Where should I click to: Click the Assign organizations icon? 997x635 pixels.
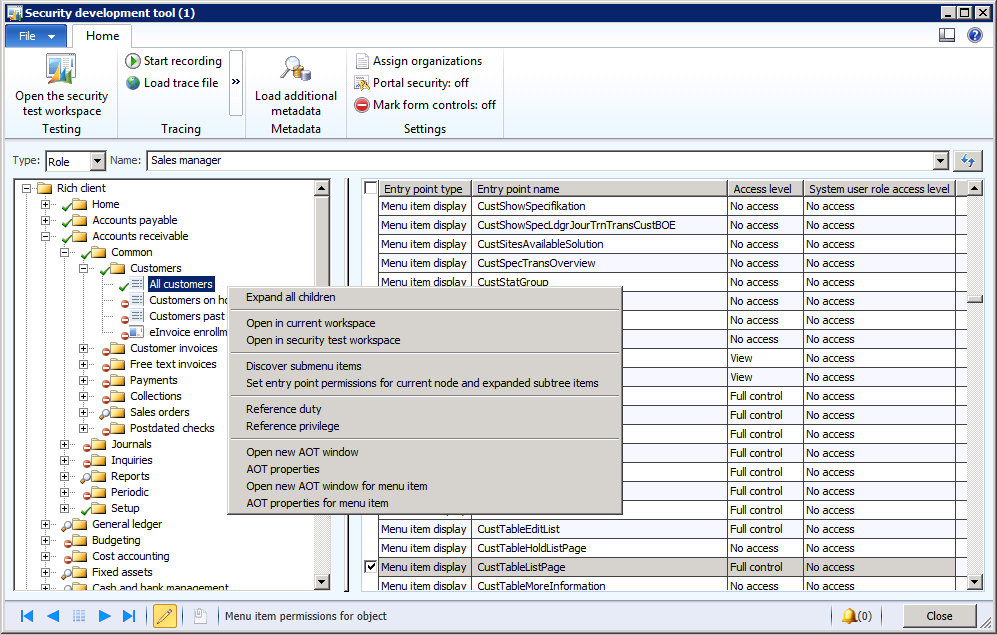pyautogui.click(x=362, y=60)
